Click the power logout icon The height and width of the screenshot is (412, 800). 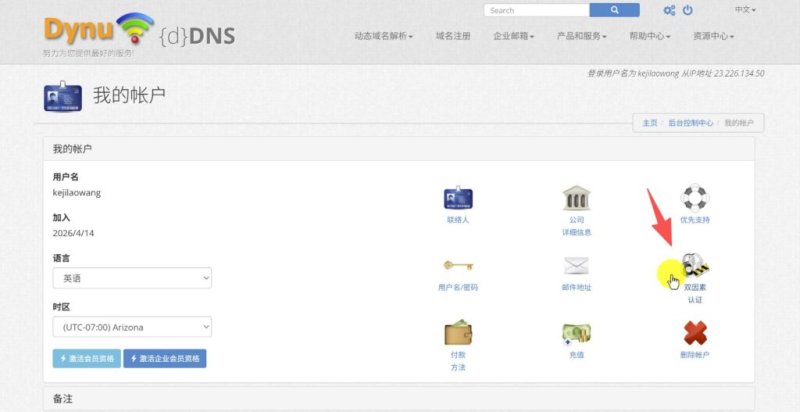point(688,10)
